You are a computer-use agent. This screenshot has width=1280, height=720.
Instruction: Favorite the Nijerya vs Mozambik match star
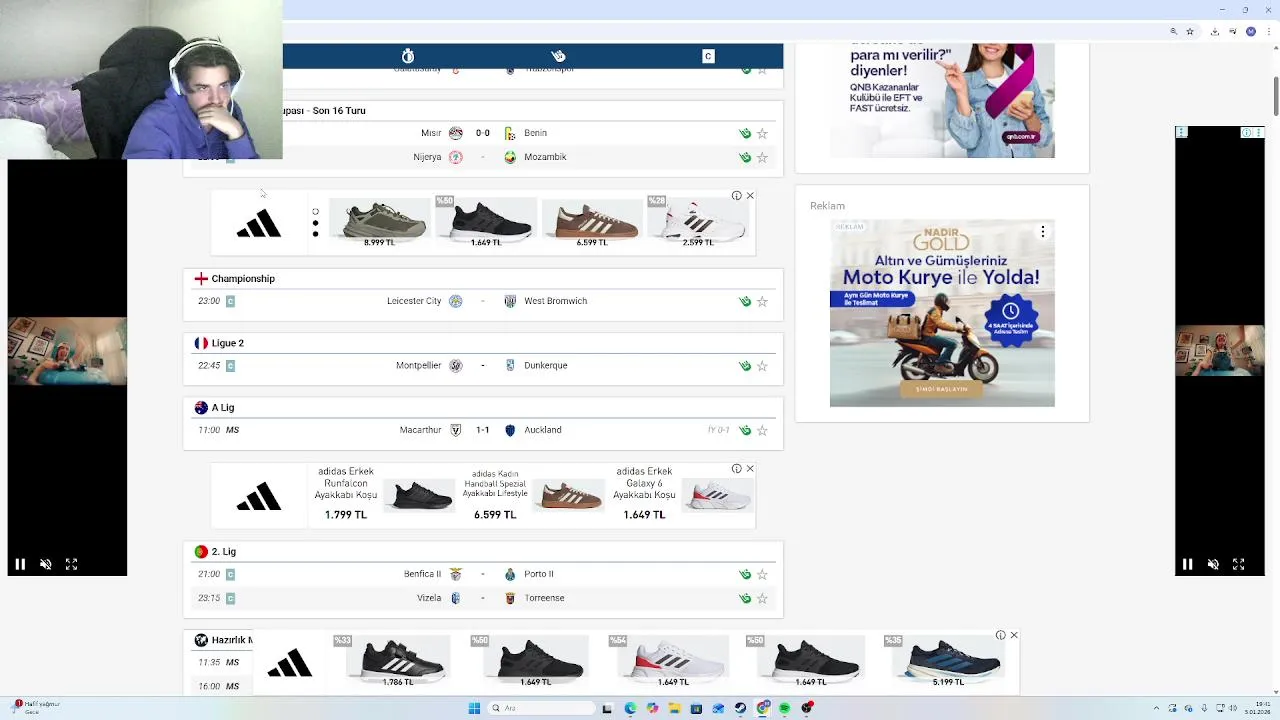click(x=762, y=157)
